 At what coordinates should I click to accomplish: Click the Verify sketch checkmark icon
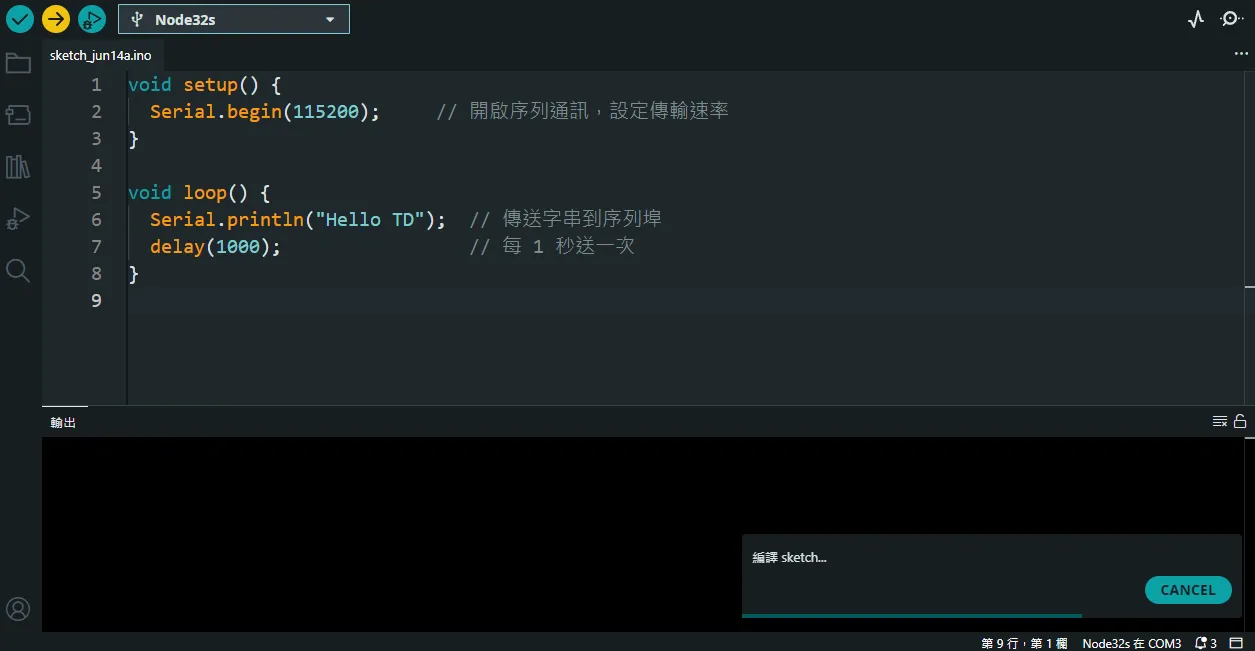19,18
